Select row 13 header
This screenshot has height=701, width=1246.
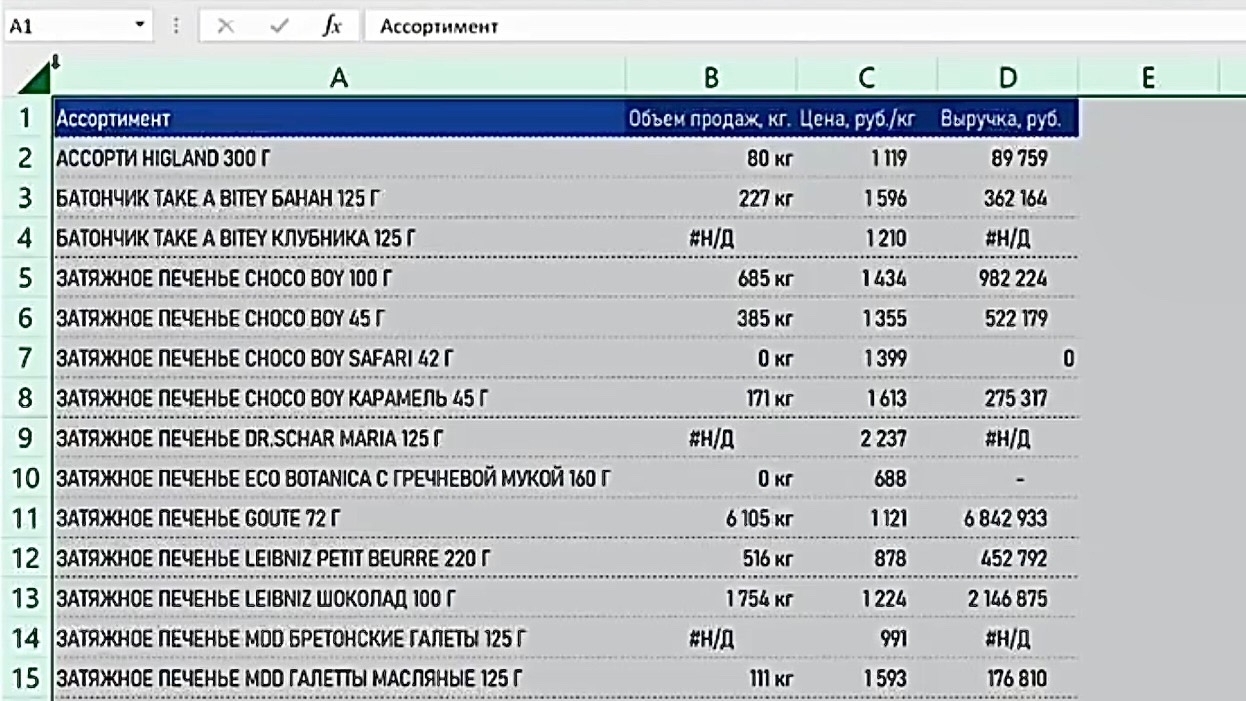(26, 599)
